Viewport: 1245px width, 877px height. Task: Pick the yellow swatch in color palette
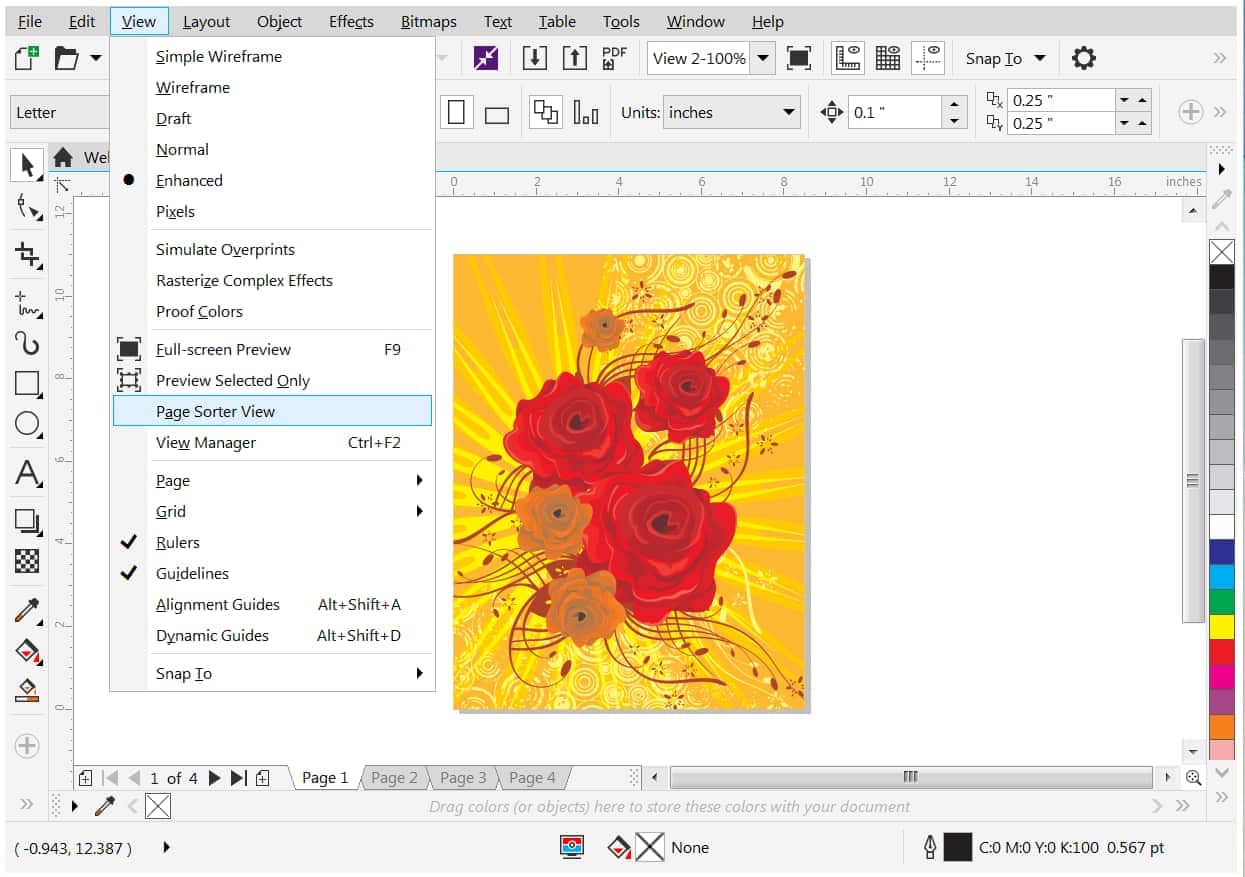1221,627
